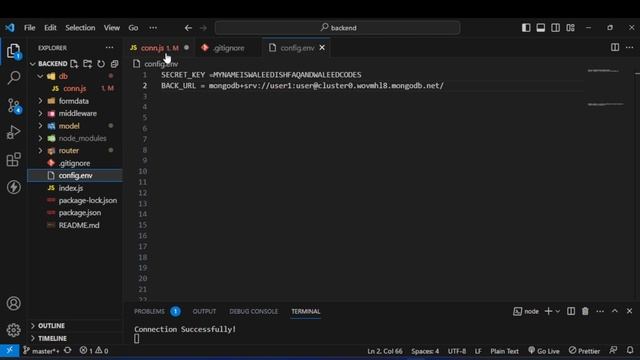Add a new terminal with plus
This screenshot has height=360, width=640.
click(548, 311)
